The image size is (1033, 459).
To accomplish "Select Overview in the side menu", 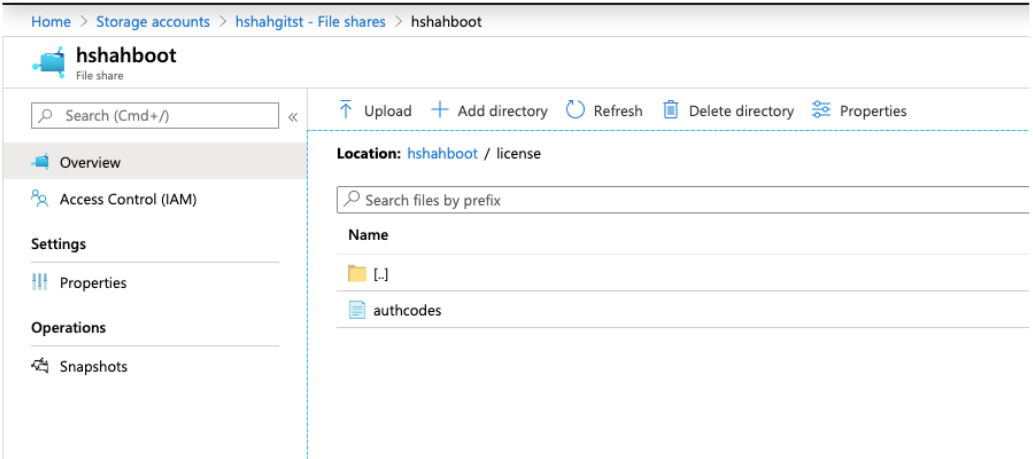I will point(90,162).
